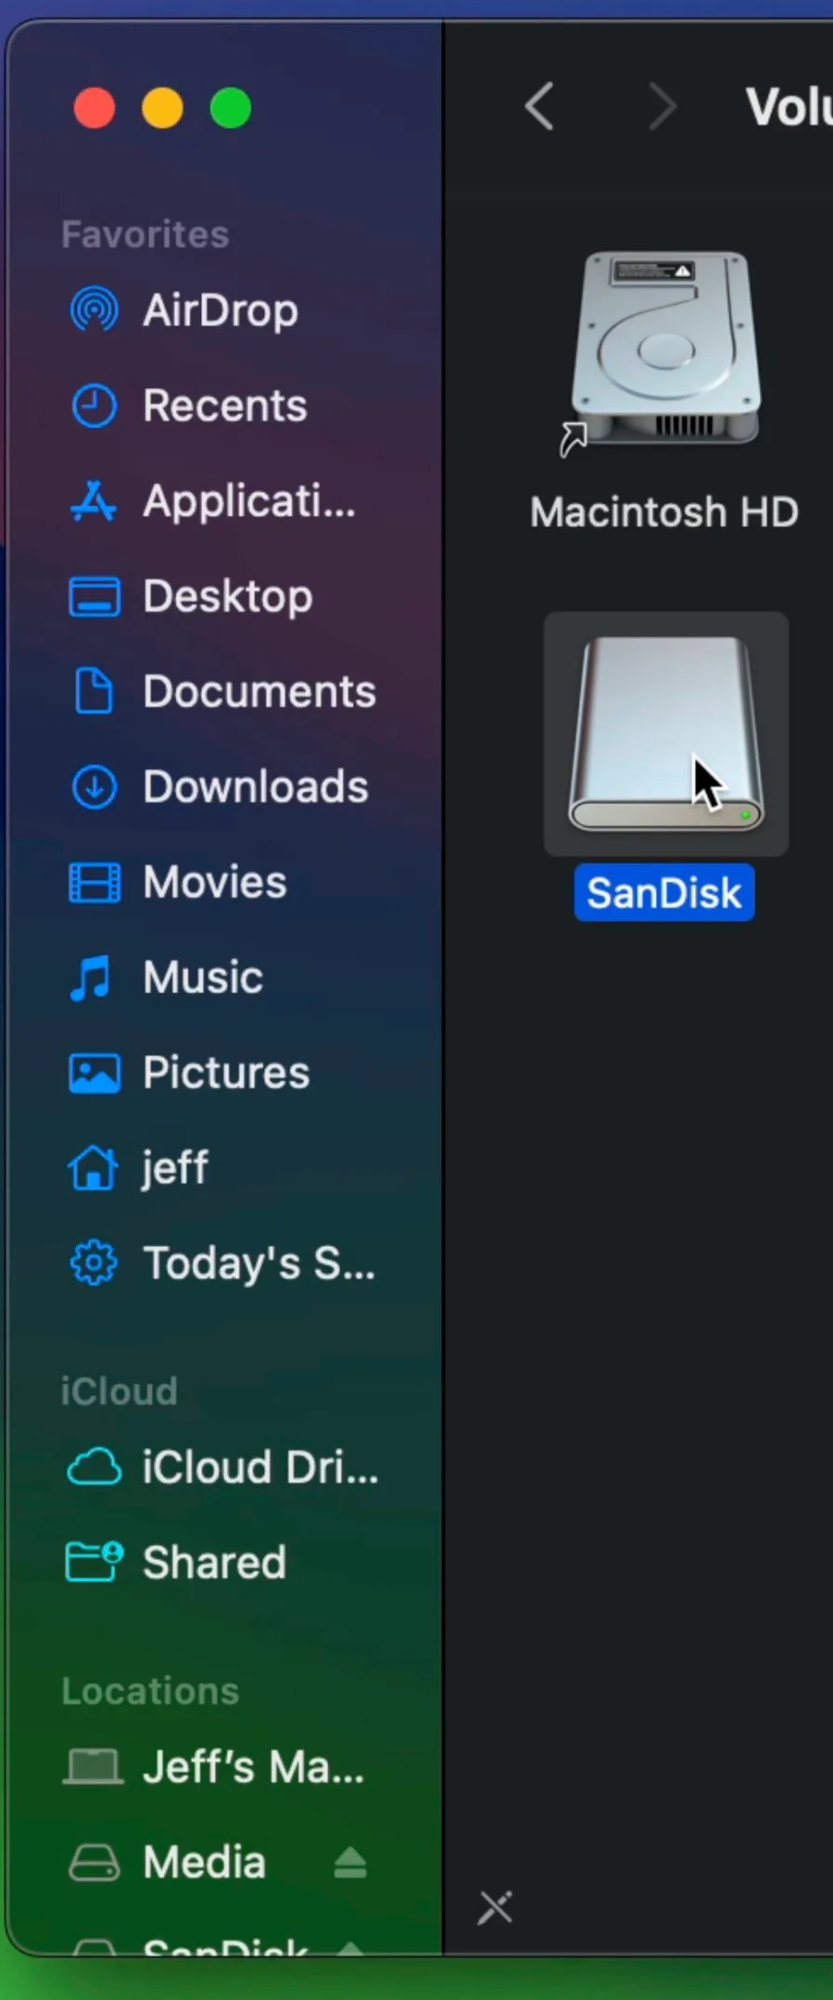Select the SanDisk external drive icon
Image resolution: width=833 pixels, height=2000 pixels.
(666, 734)
